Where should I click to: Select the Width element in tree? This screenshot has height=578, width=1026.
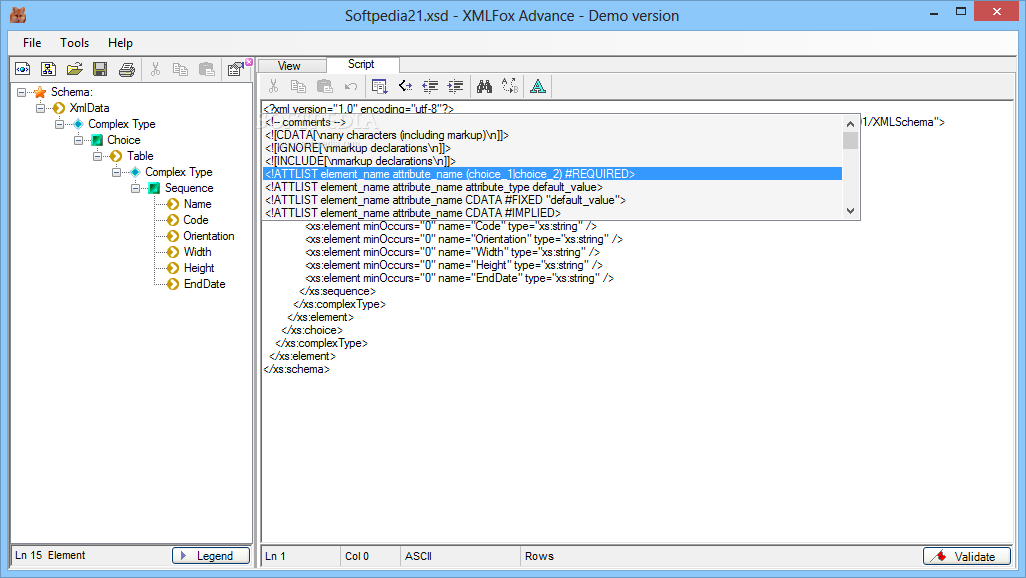[197, 252]
